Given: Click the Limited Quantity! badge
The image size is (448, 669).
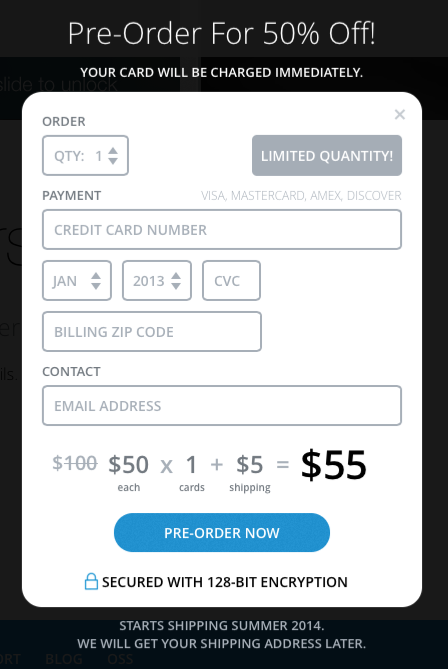Looking at the screenshot, I should pos(327,155).
